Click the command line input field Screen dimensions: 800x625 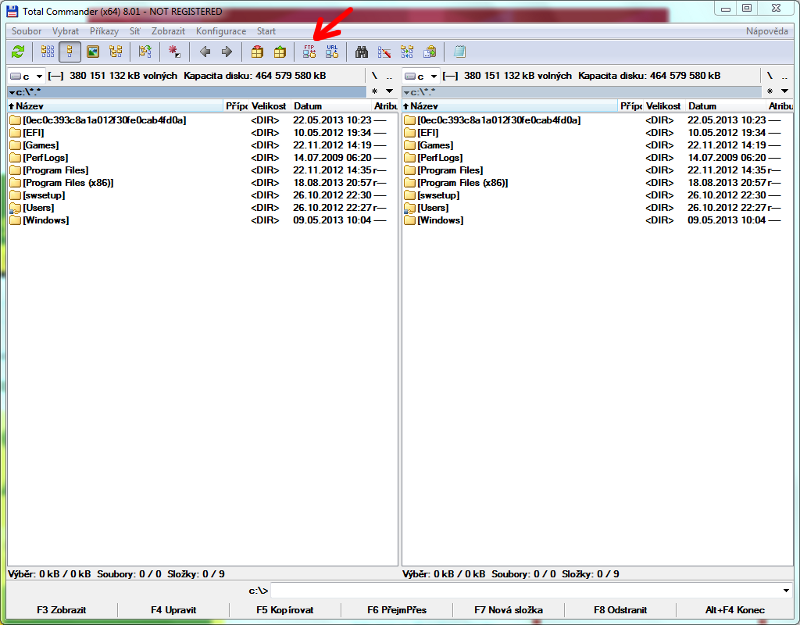click(x=526, y=591)
